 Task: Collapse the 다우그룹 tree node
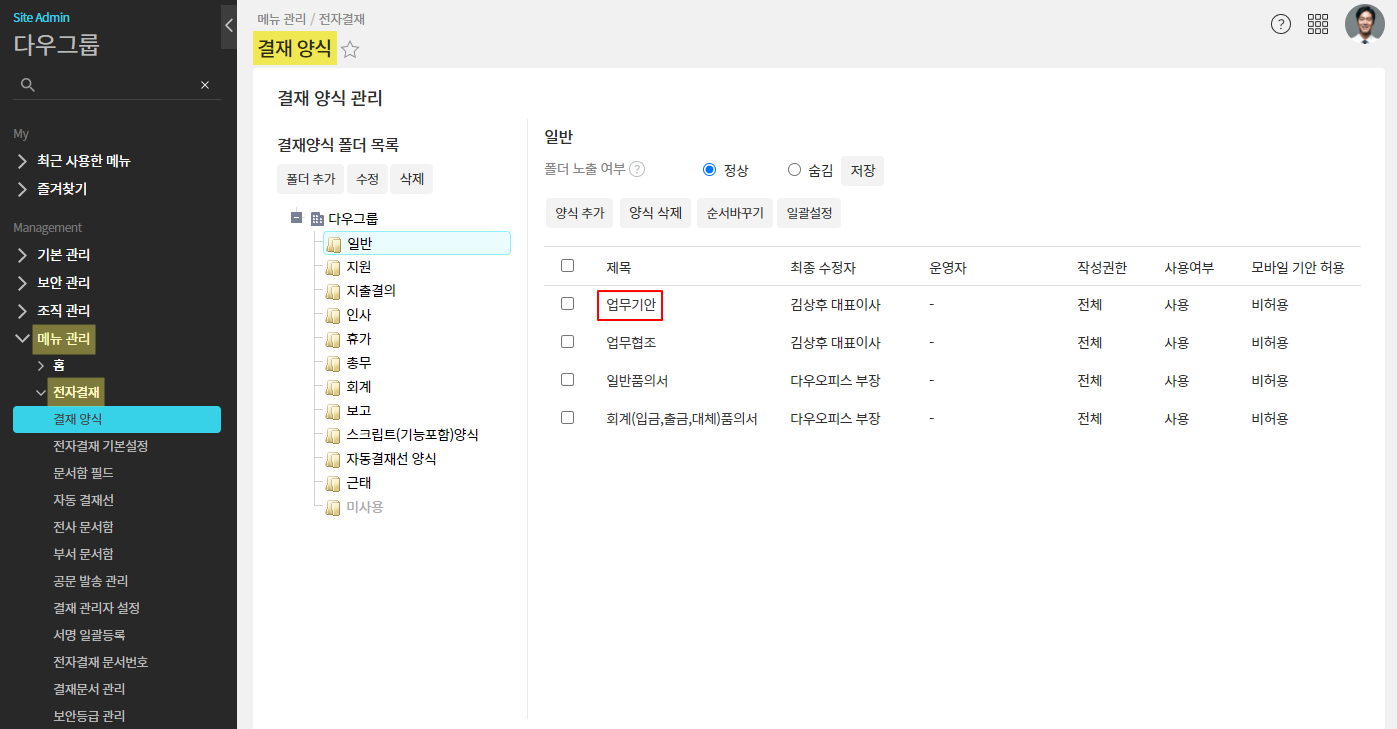coord(296,218)
